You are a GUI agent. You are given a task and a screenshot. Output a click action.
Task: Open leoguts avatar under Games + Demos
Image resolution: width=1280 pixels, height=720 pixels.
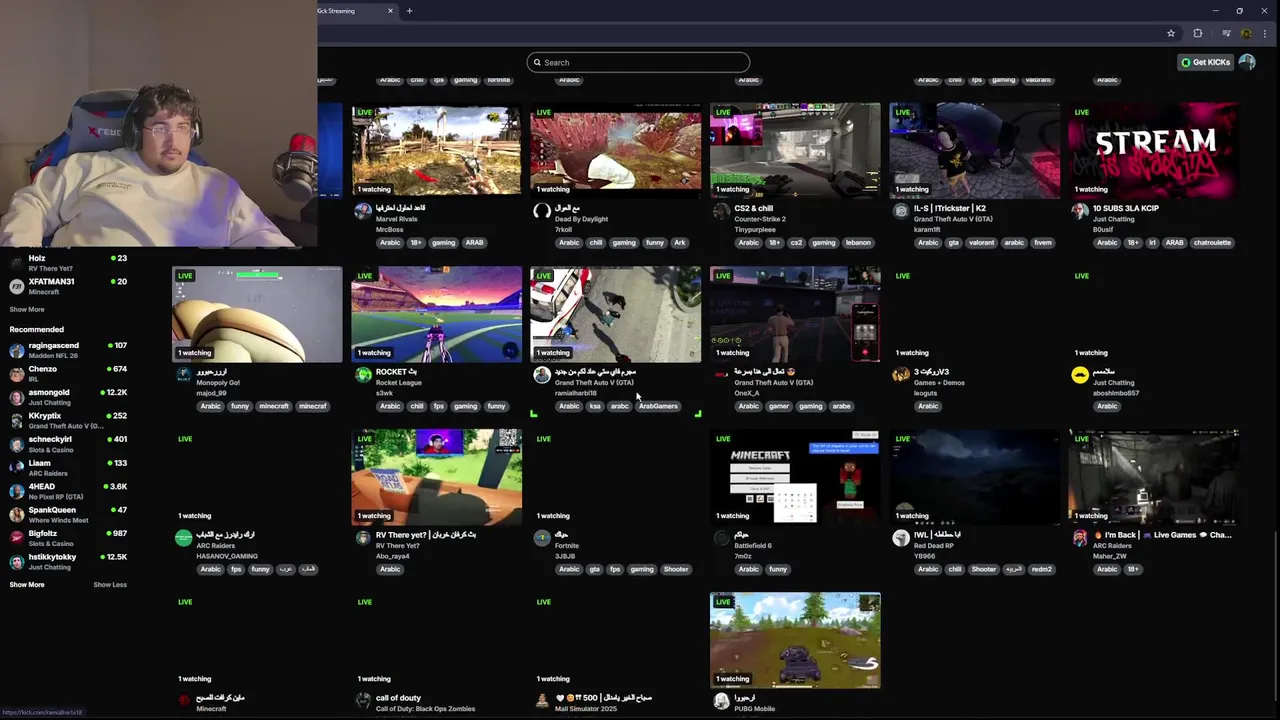coord(901,375)
